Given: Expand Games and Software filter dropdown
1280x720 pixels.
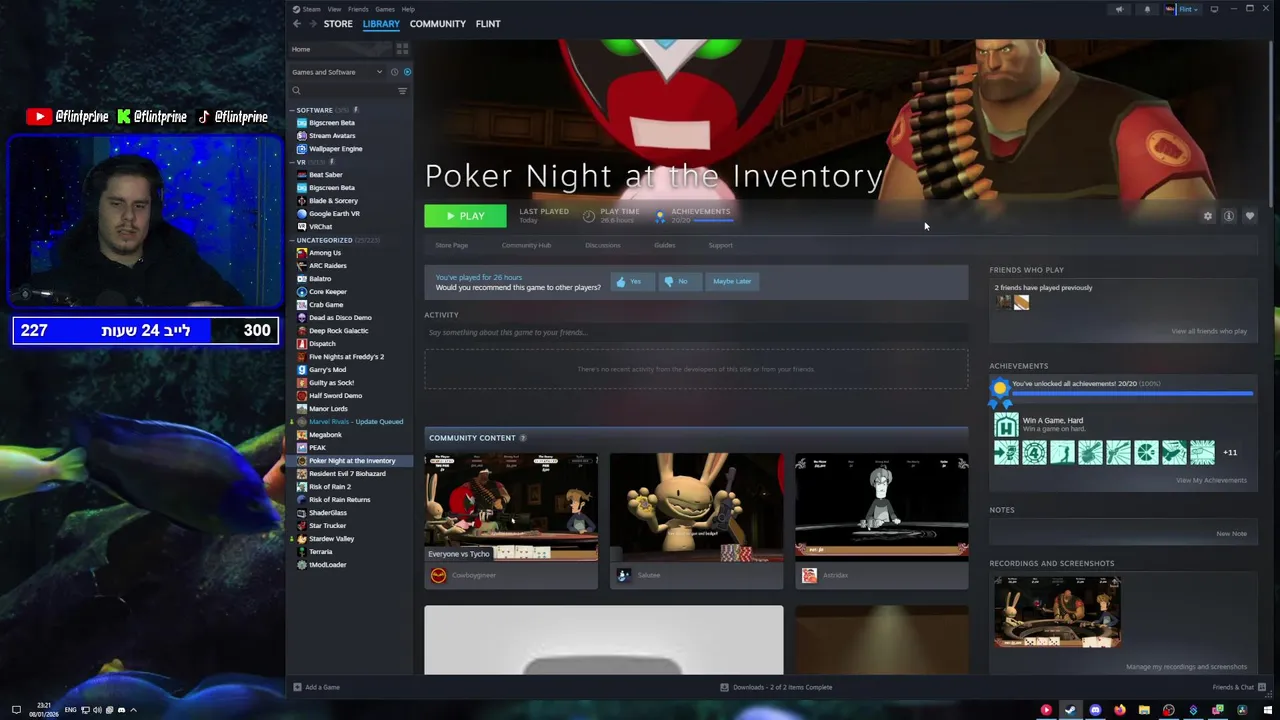Looking at the screenshot, I should (337, 72).
